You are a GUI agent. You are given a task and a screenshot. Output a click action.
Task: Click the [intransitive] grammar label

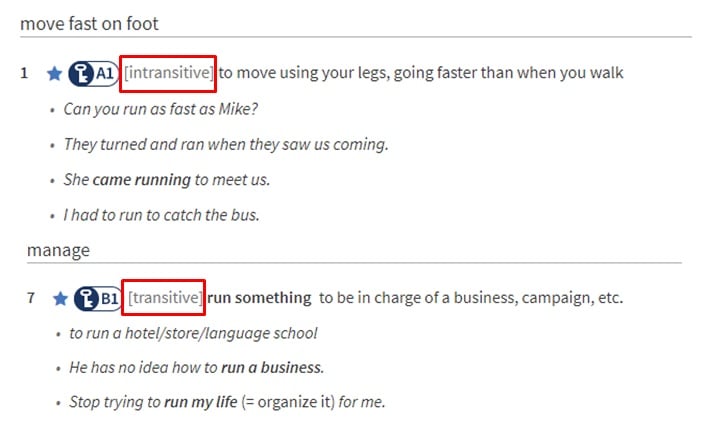pyautogui.click(x=168, y=72)
